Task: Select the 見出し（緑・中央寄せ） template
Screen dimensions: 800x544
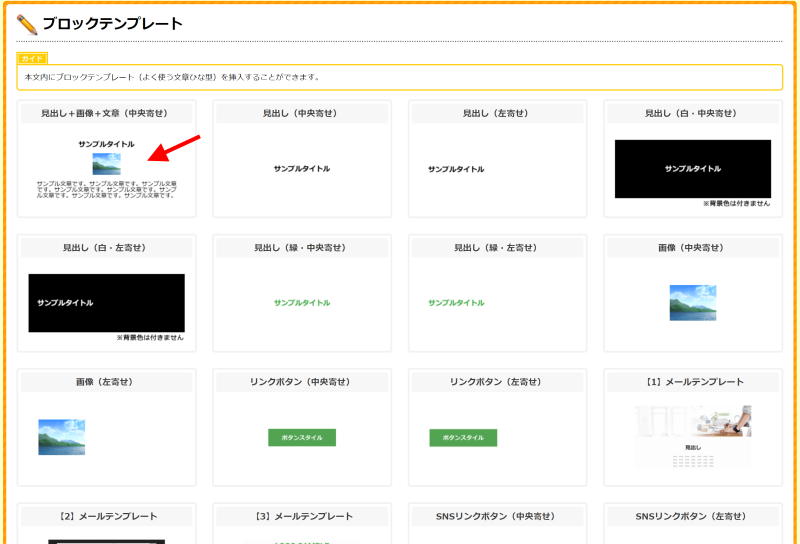Action: pos(302,293)
